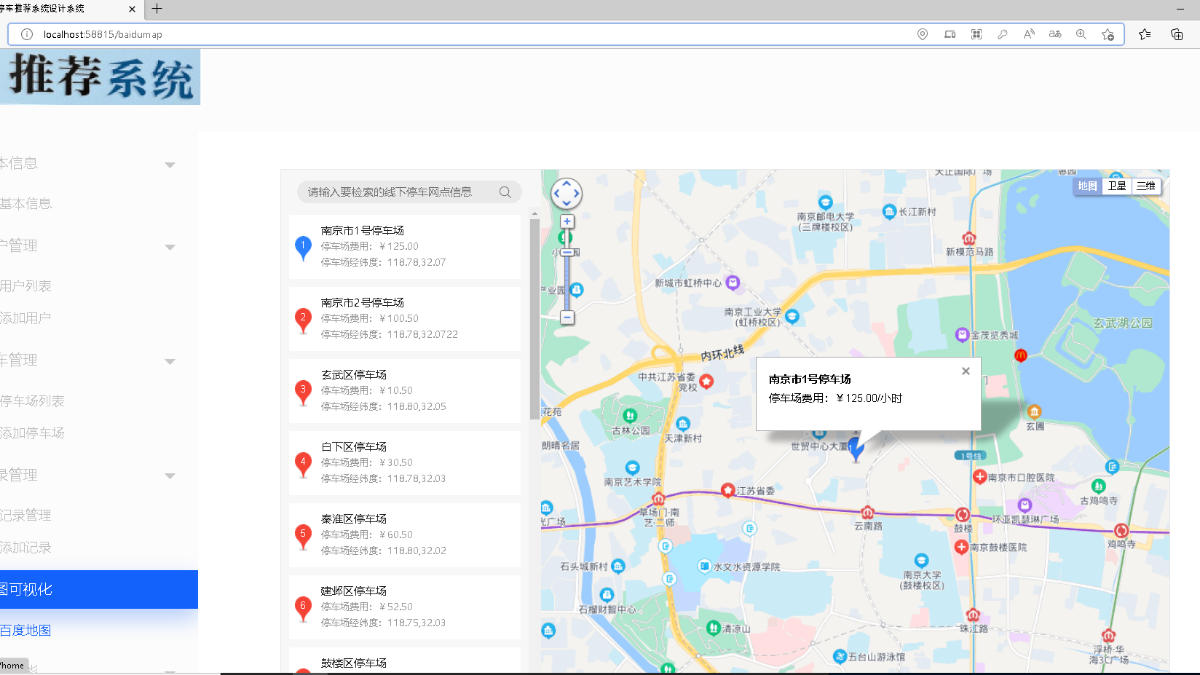Open 添加停车场 in the sidebar

(33, 433)
